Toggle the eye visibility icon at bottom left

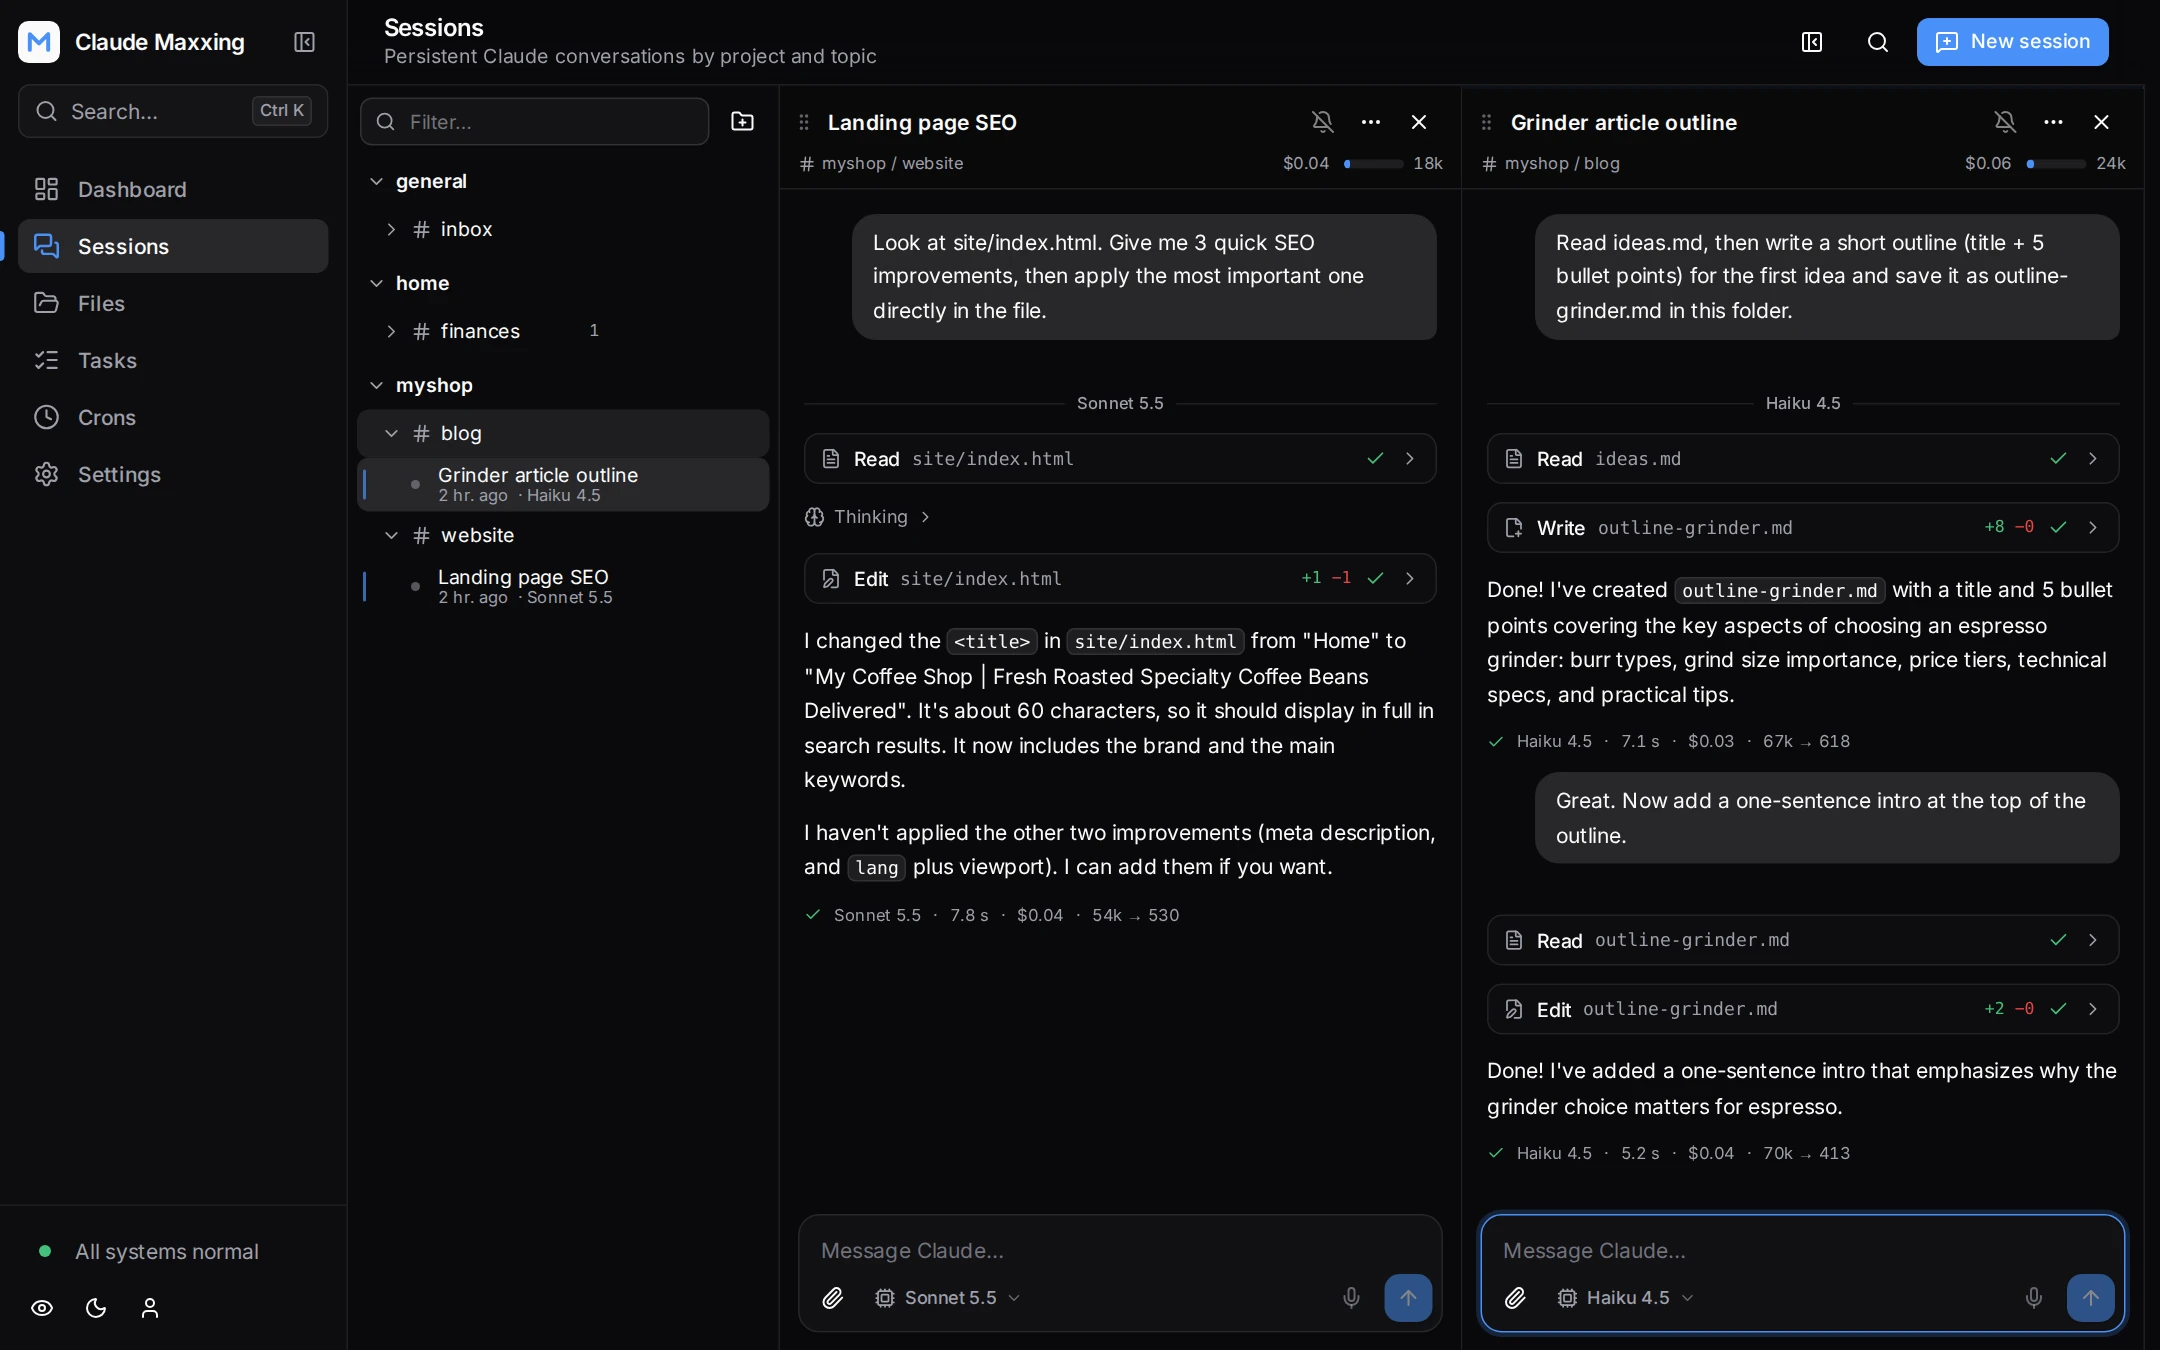42,1308
